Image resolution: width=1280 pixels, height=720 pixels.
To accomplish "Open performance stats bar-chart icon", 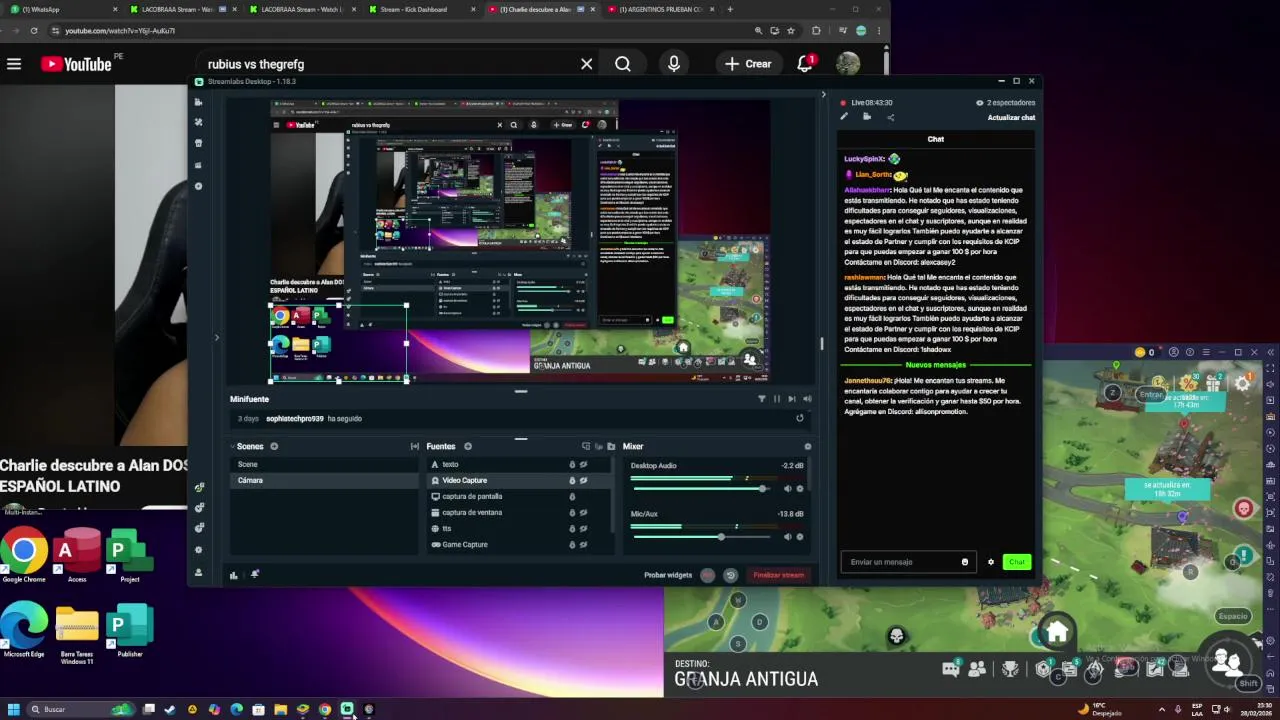I will (x=234, y=575).
